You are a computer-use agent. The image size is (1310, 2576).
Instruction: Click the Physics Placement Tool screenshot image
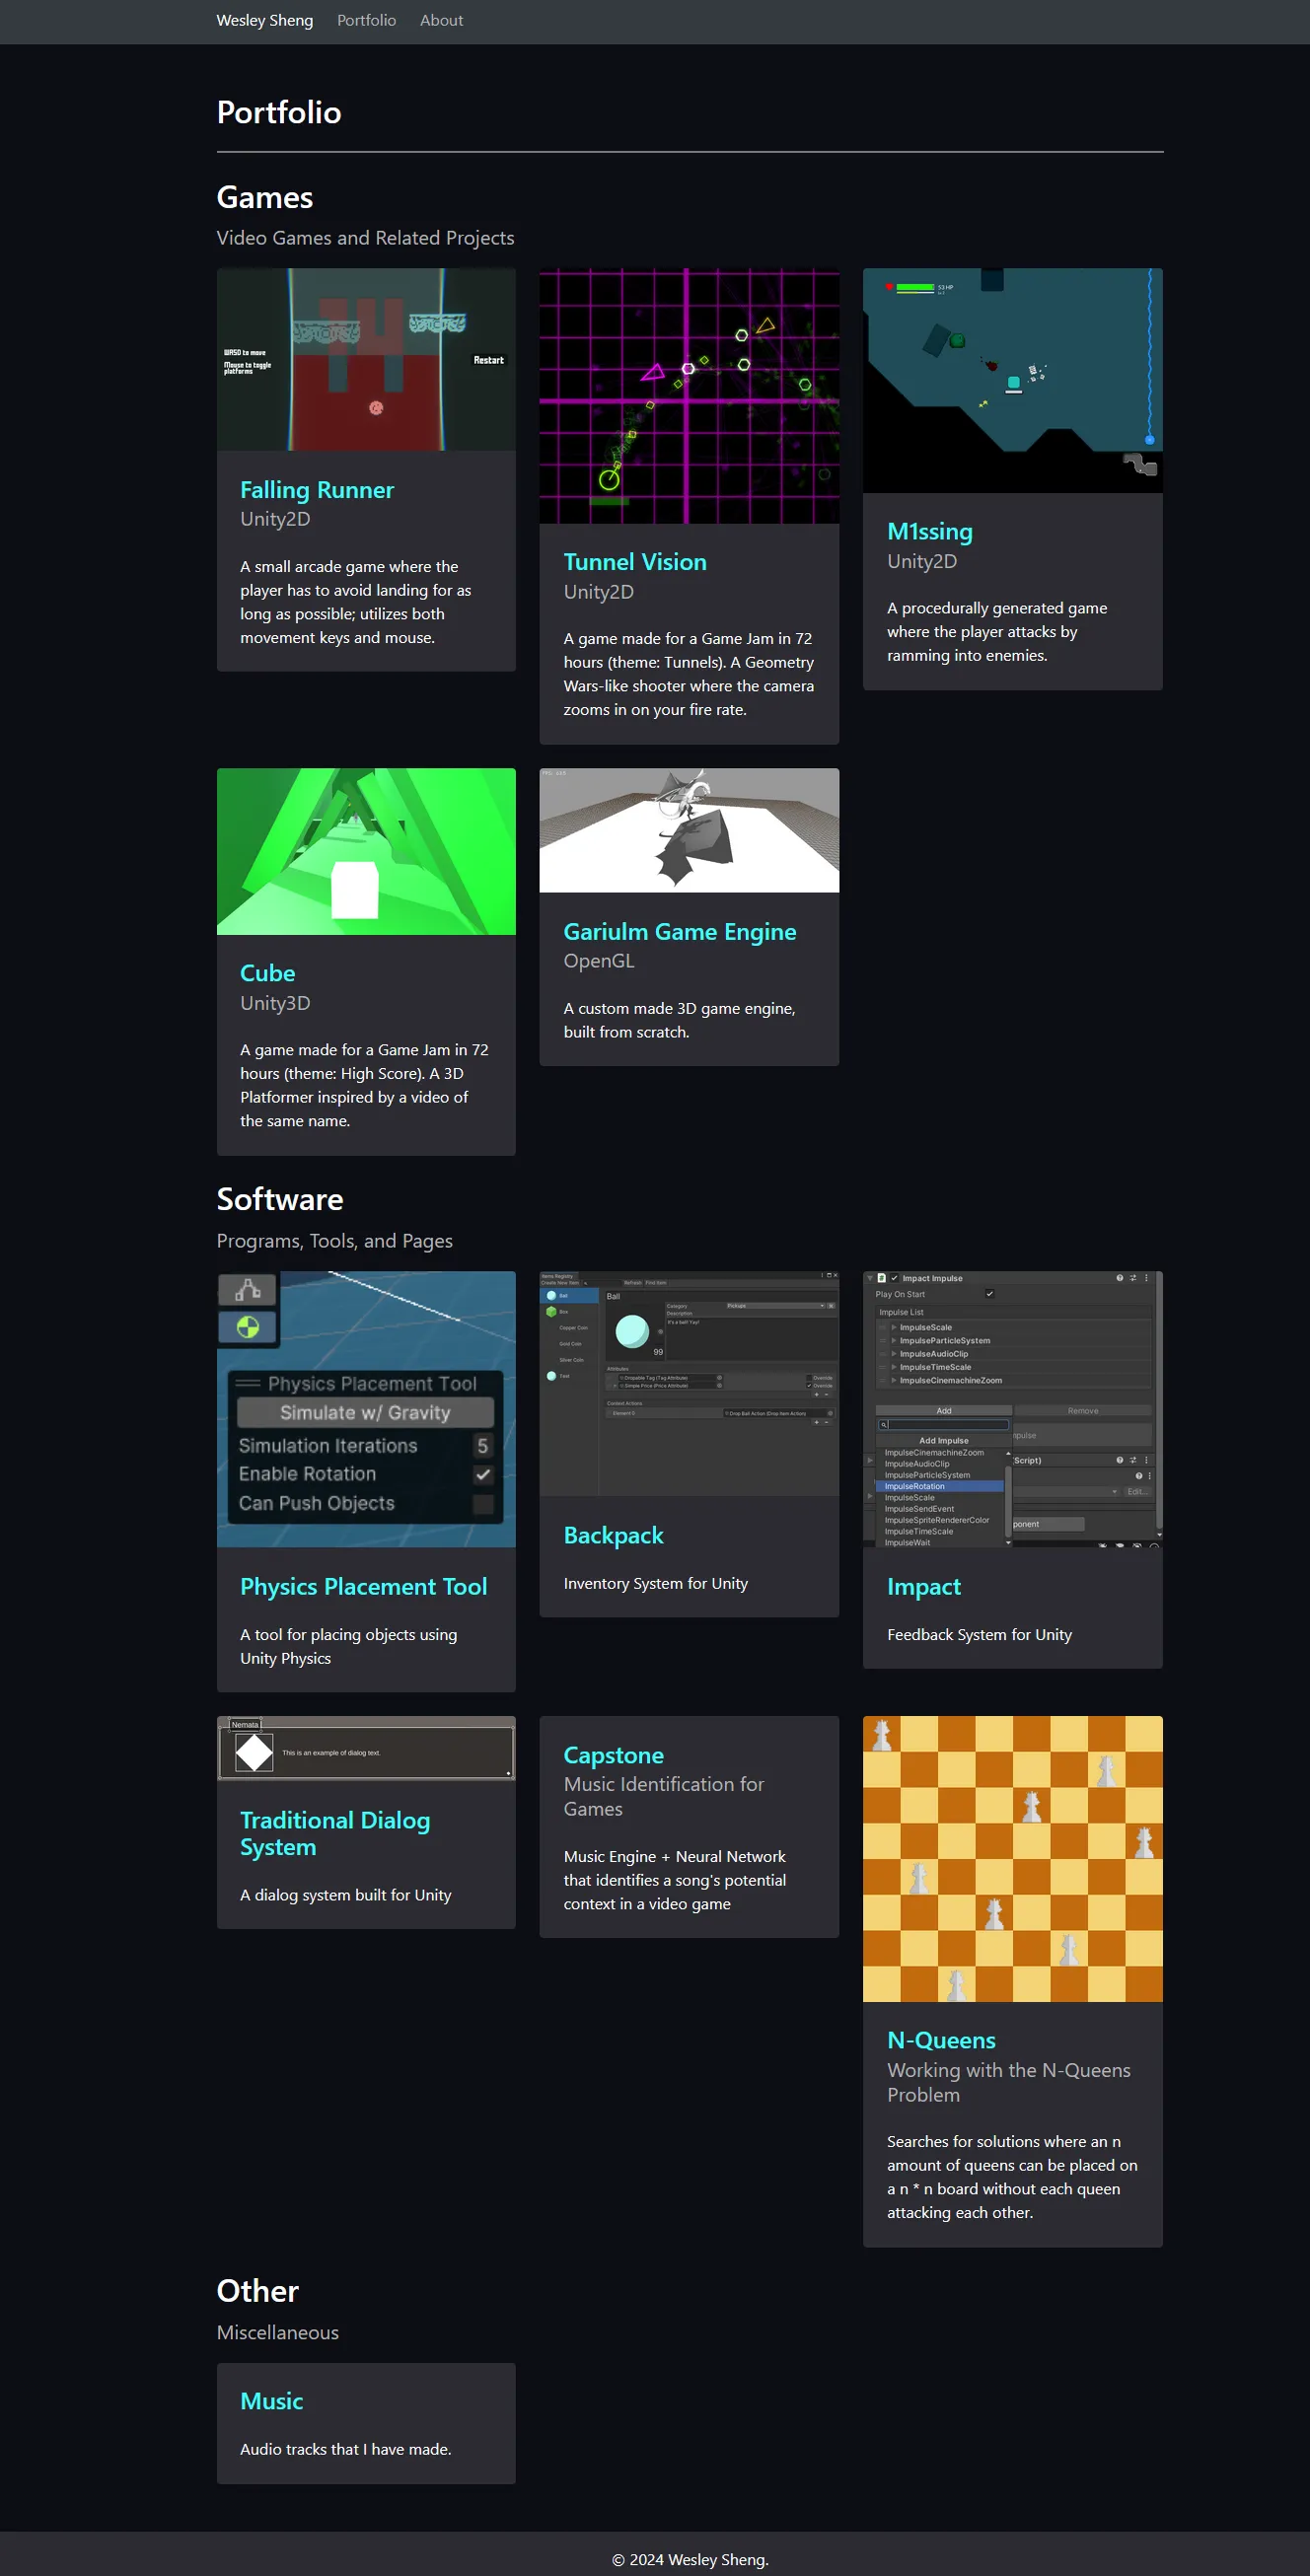tap(366, 1409)
